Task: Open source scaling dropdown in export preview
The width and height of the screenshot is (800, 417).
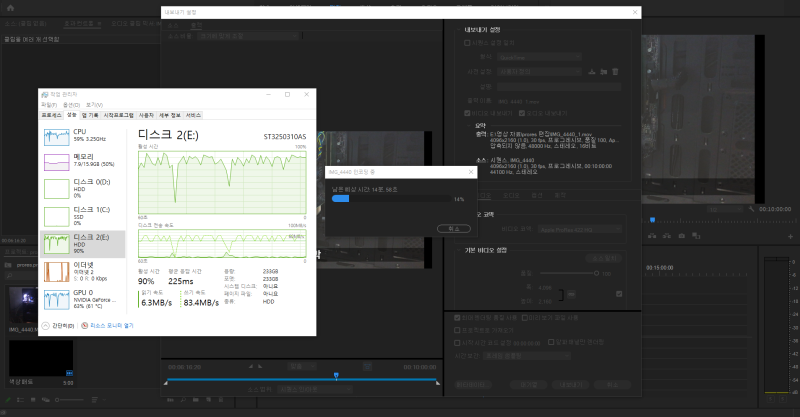Action: 248,36
